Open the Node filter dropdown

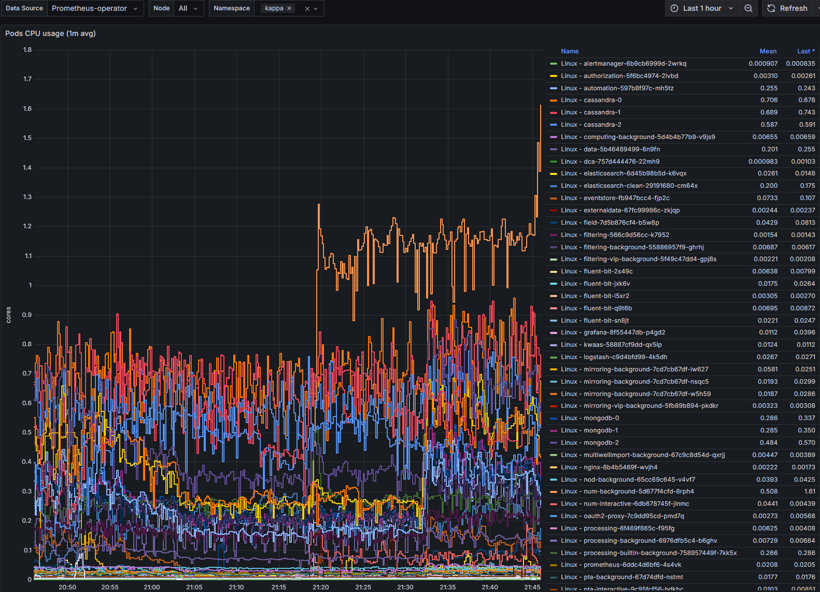[x=188, y=8]
